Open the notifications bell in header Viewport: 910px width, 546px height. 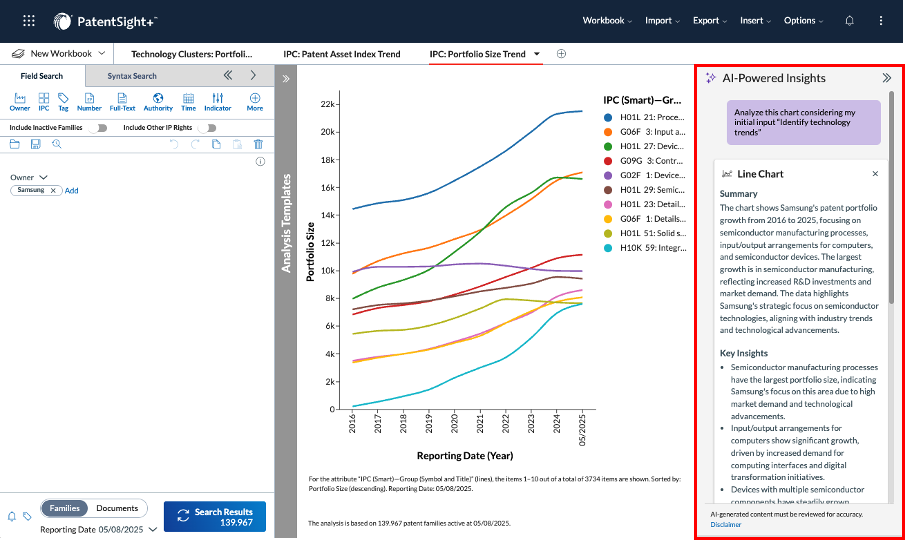point(849,21)
